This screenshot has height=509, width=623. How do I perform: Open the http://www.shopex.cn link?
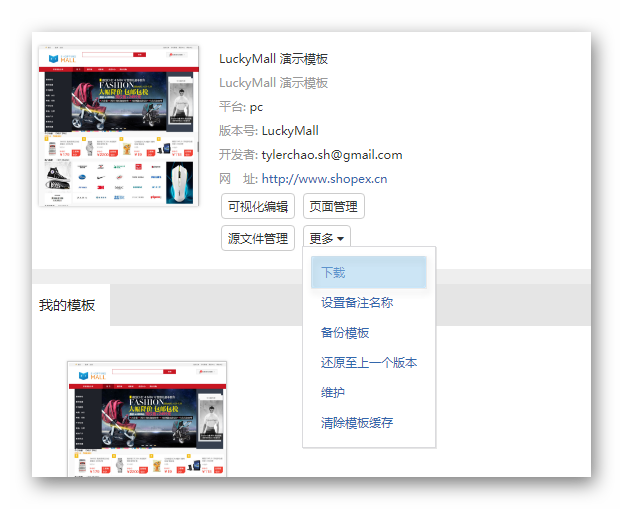[324, 179]
